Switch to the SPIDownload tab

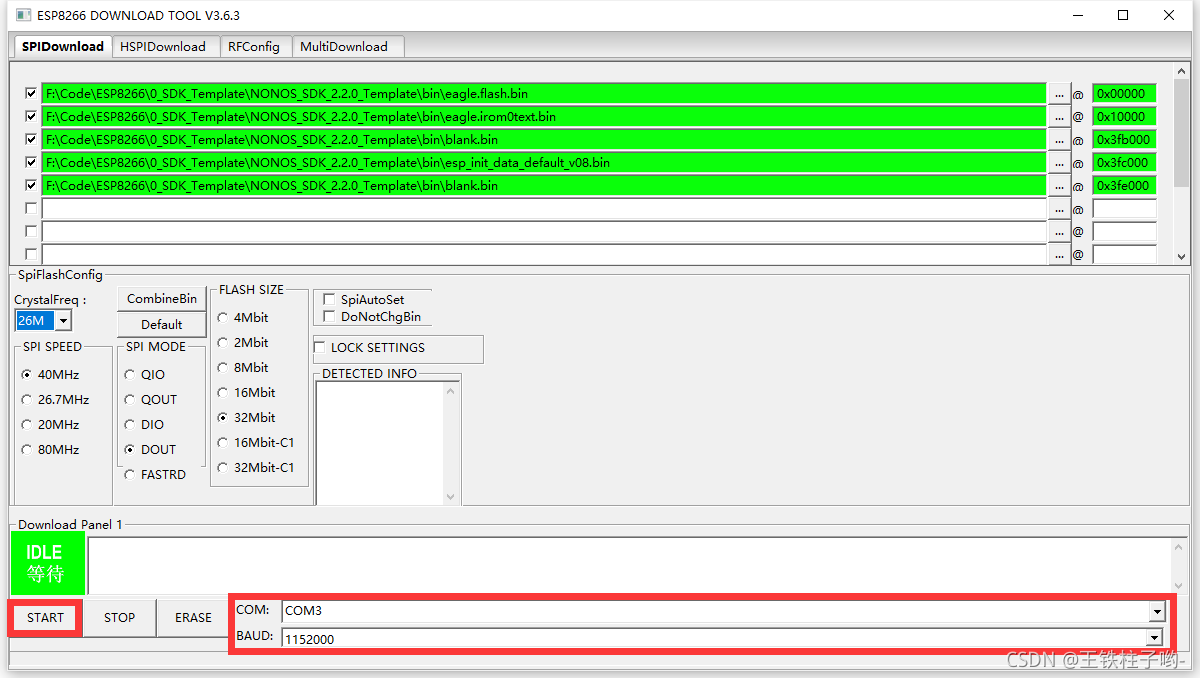pos(63,46)
